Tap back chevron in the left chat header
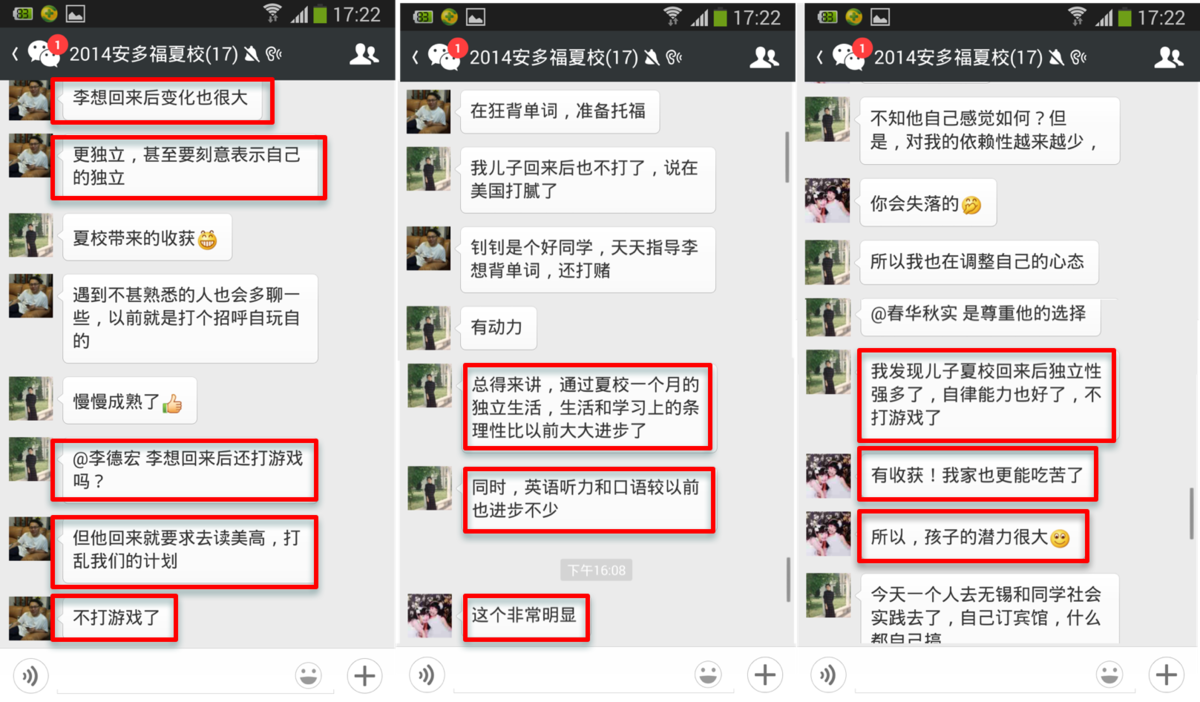The height and width of the screenshot is (702, 1200). pyautogui.click(x=15, y=55)
